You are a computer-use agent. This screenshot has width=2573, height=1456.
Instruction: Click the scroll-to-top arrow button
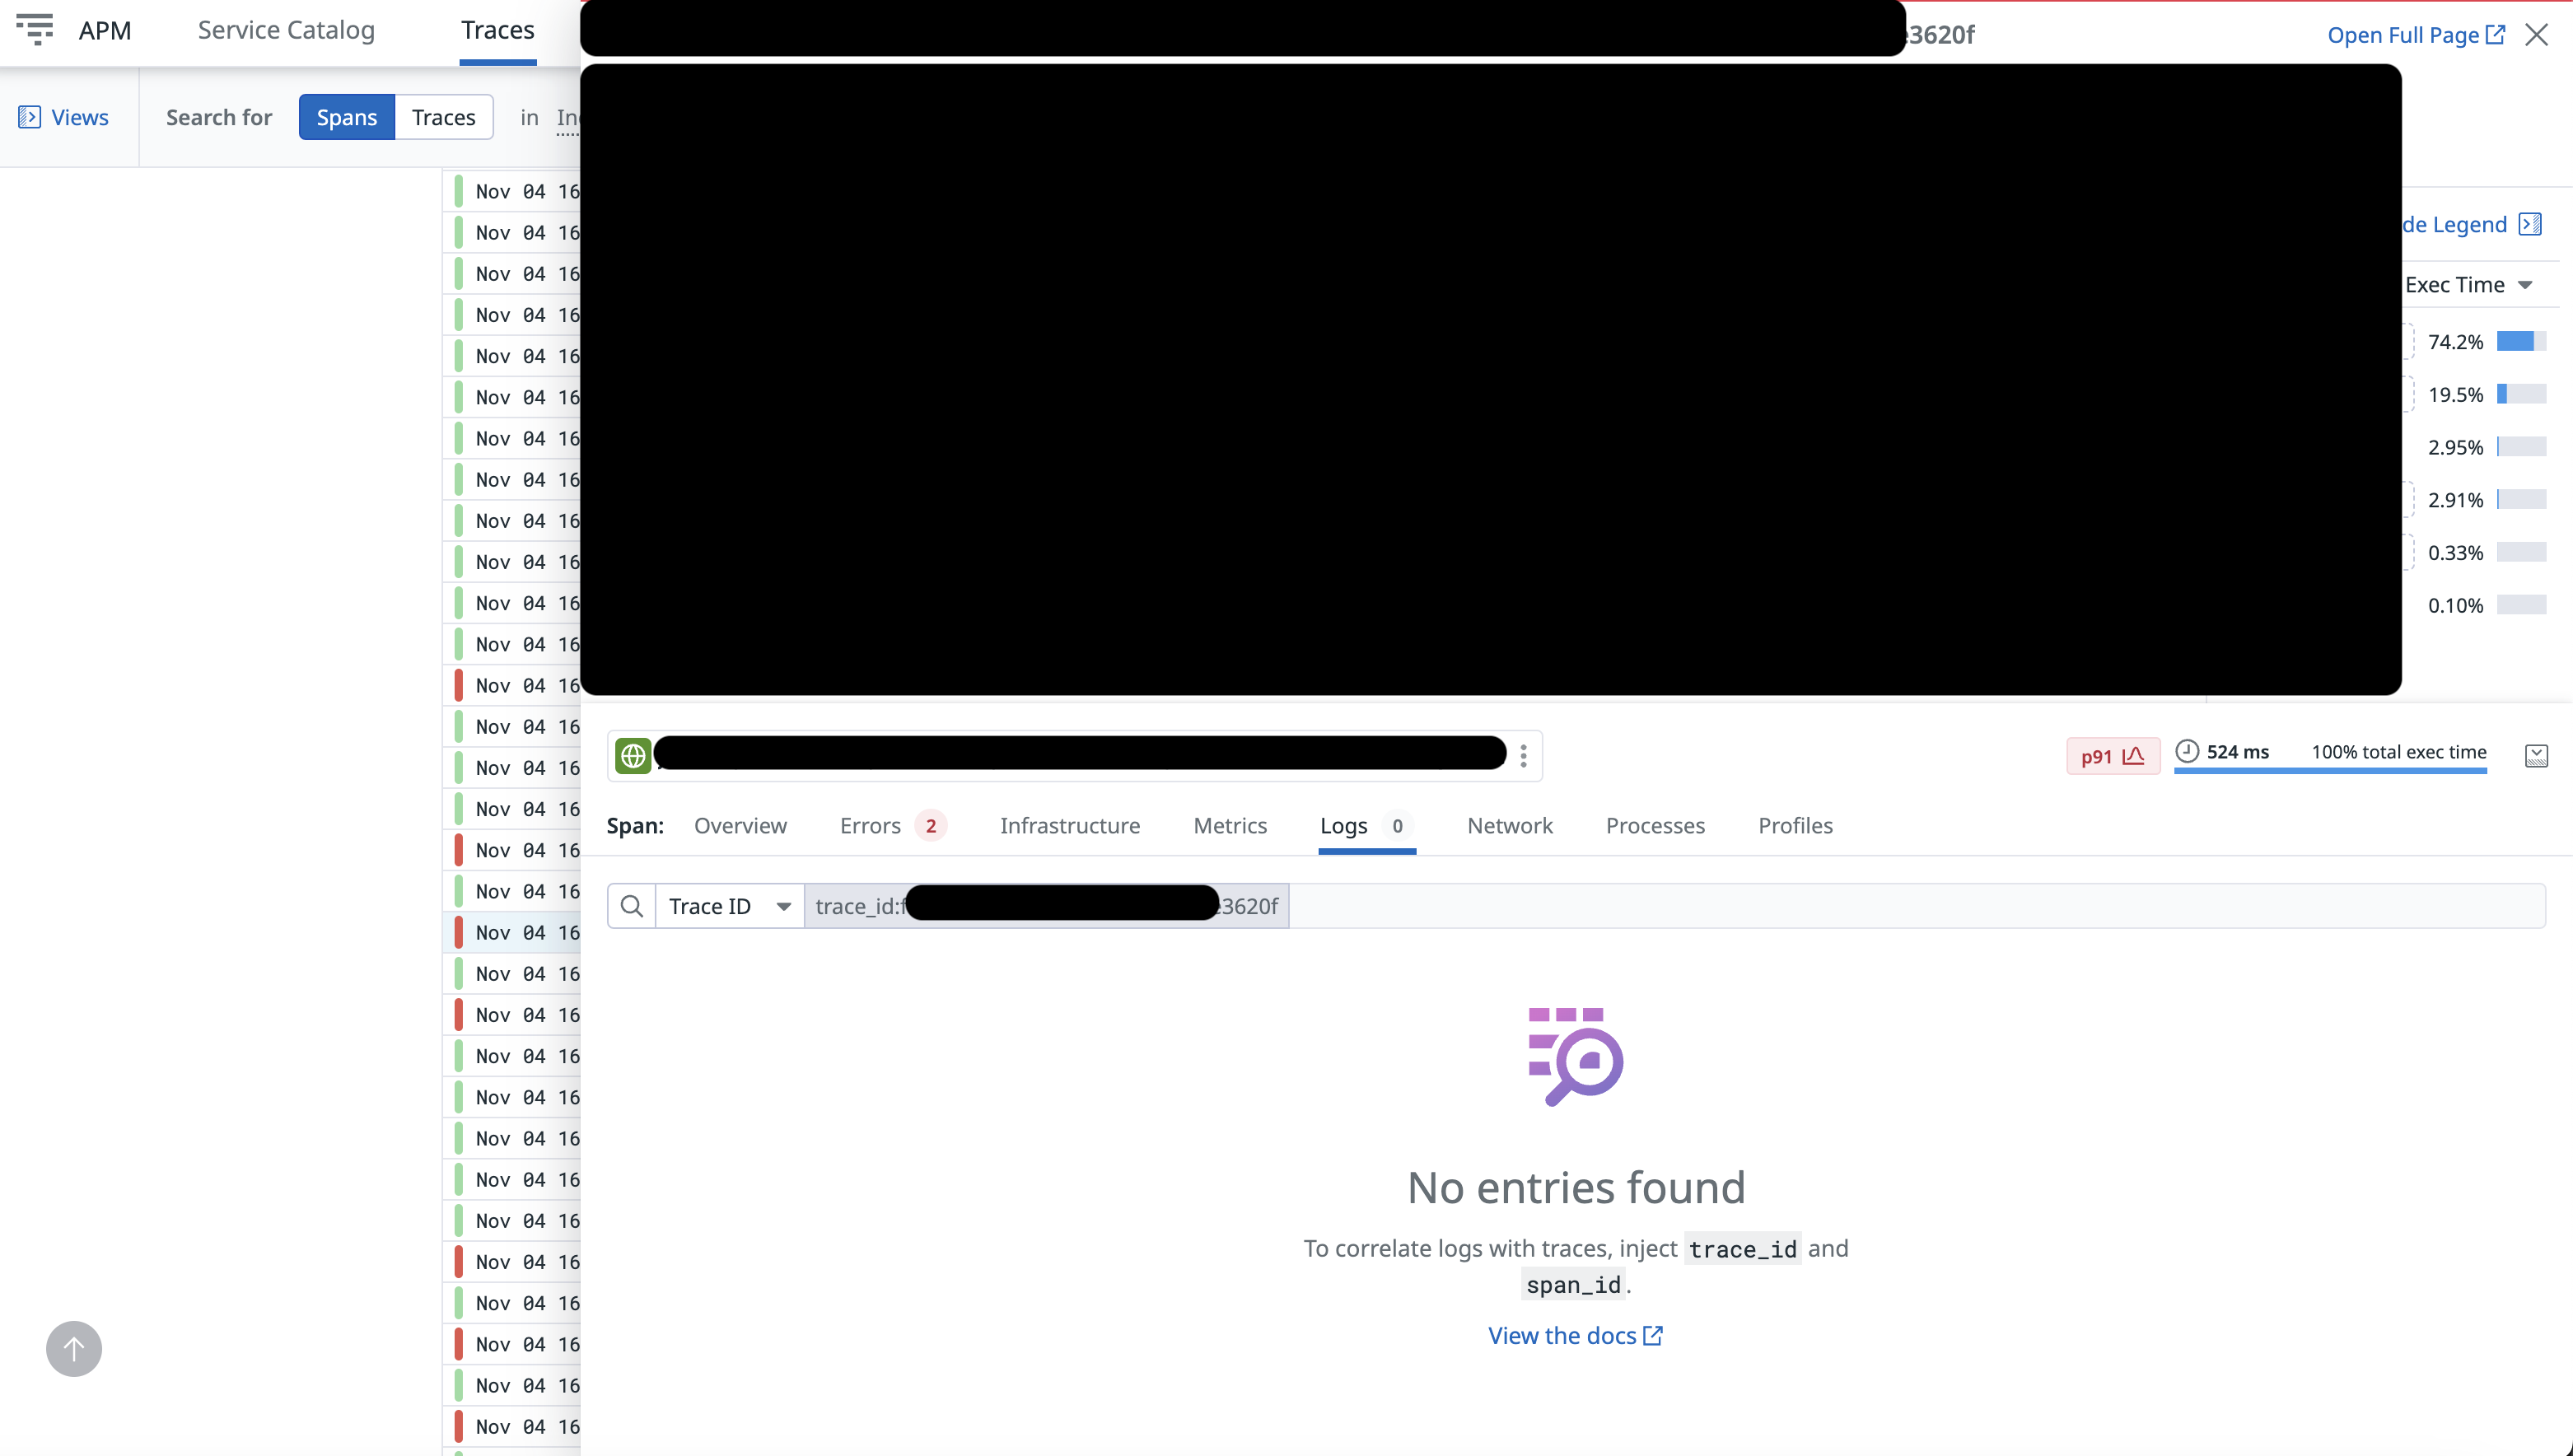pyautogui.click(x=72, y=1348)
